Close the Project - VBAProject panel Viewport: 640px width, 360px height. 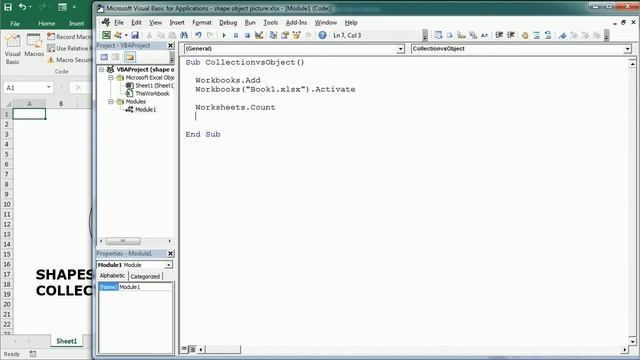pyautogui.click(x=171, y=45)
